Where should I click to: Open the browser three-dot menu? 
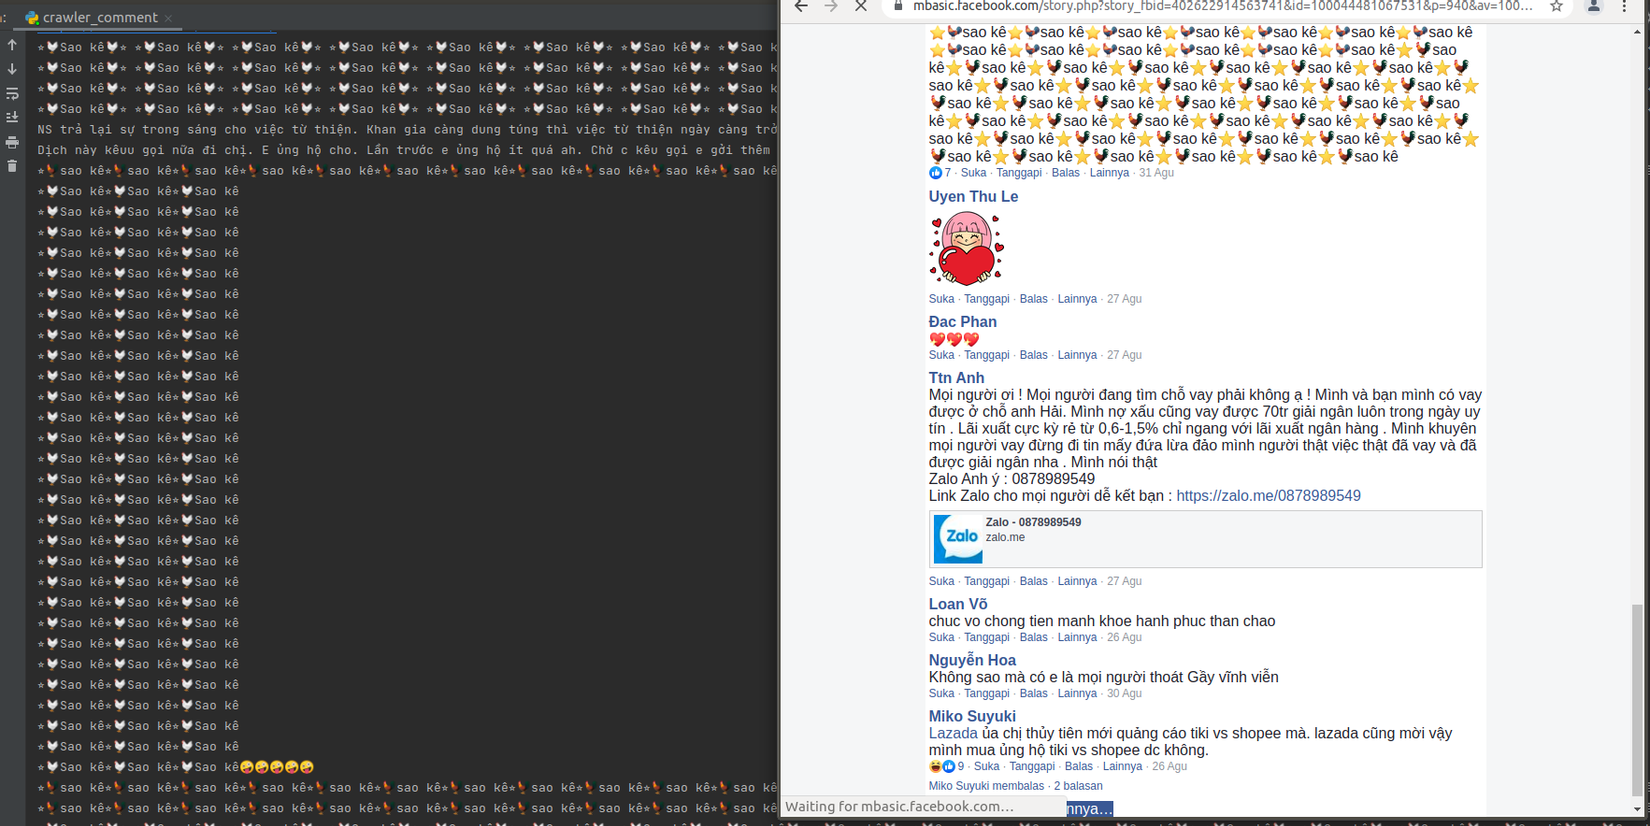[1625, 6]
